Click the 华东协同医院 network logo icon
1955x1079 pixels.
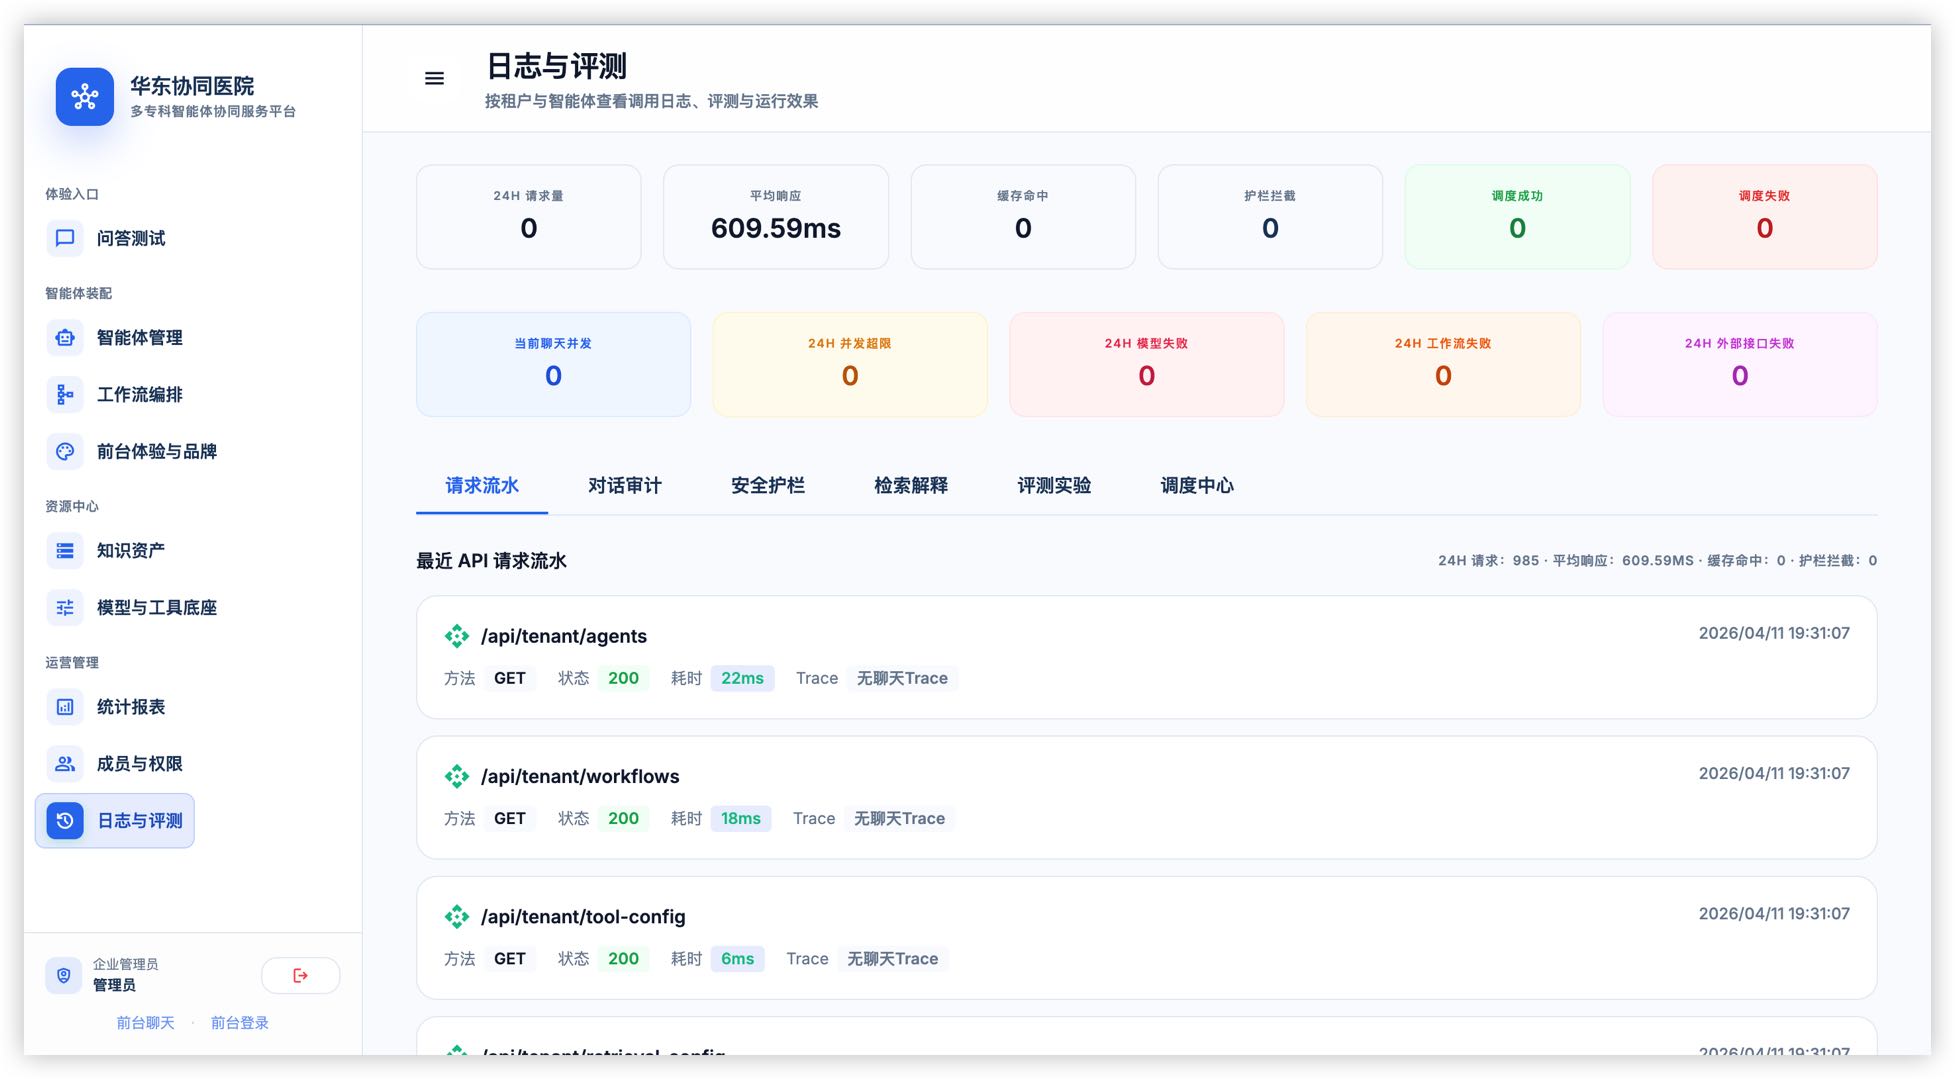(x=85, y=97)
